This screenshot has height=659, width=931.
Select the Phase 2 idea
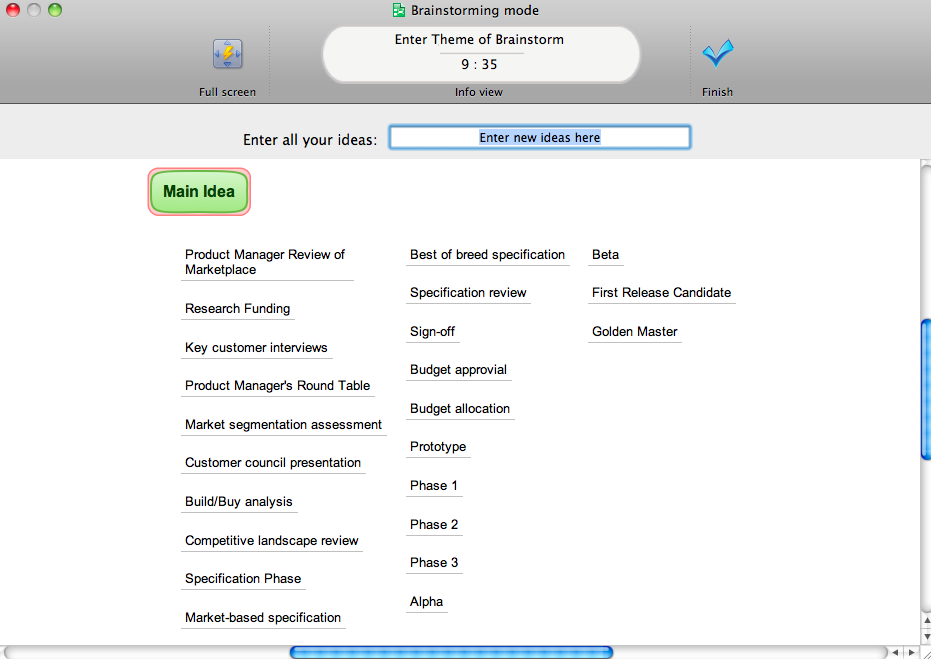(x=433, y=524)
